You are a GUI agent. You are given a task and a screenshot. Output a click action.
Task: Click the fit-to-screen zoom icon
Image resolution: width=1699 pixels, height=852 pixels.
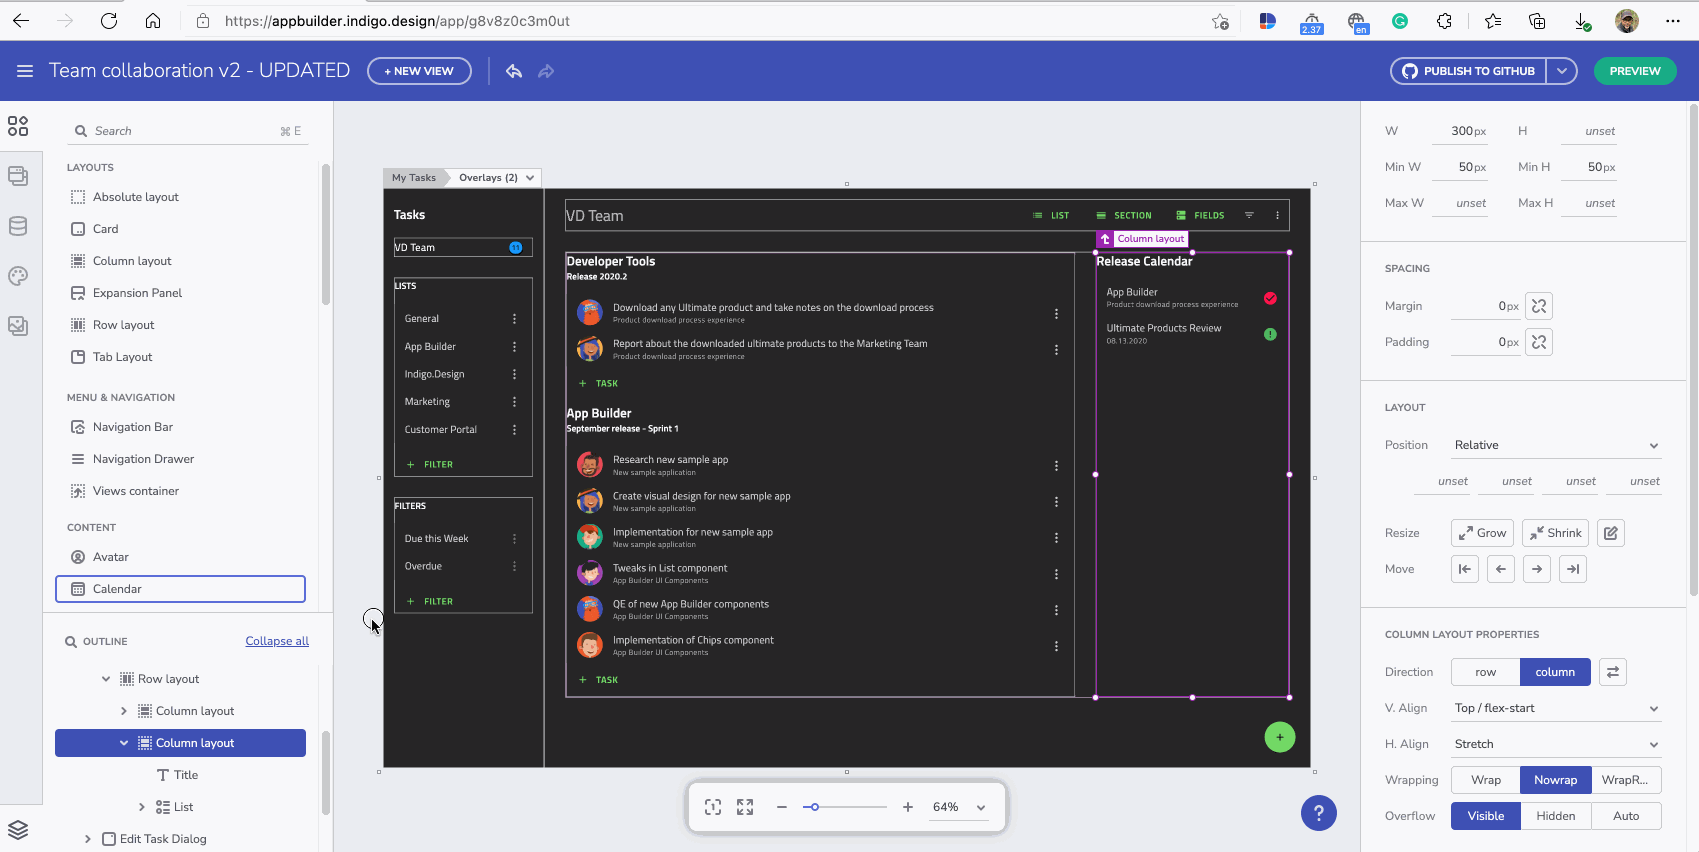point(713,807)
